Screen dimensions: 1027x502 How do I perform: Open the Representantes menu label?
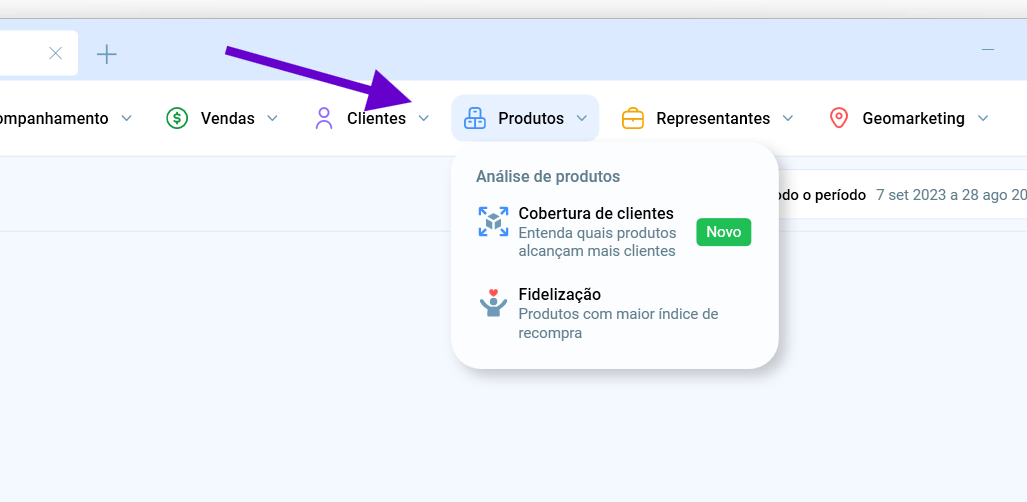713,119
